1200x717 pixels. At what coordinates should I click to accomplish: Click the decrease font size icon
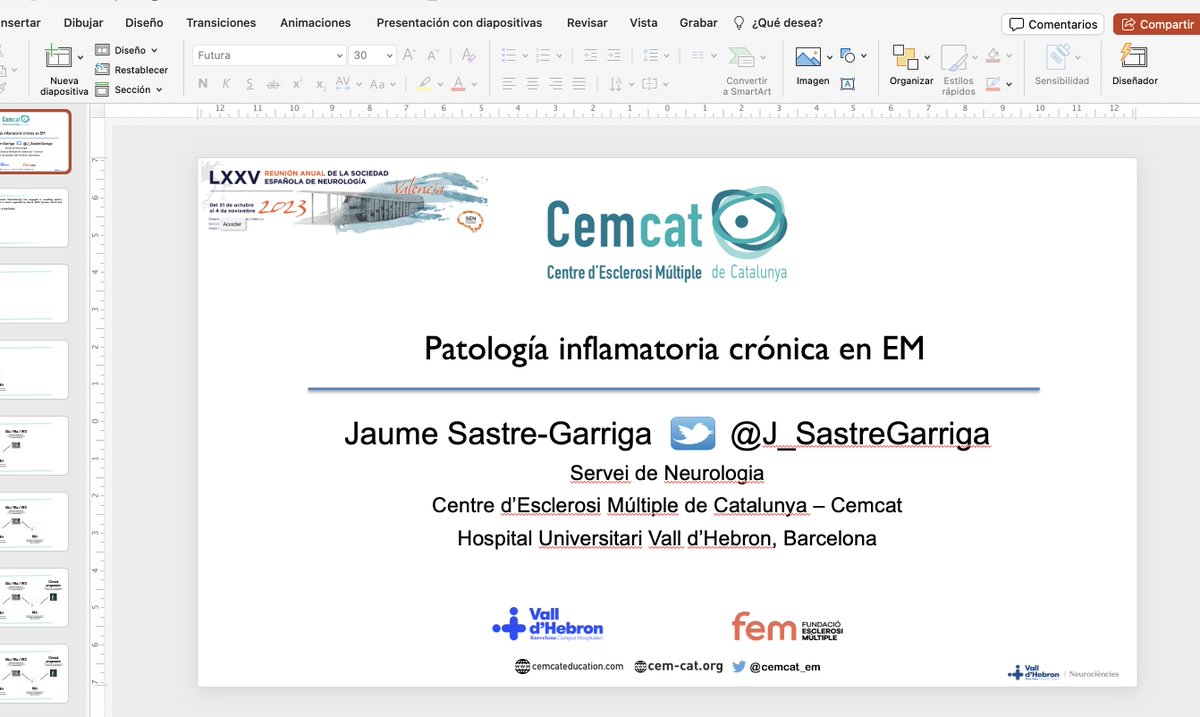[434, 56]
